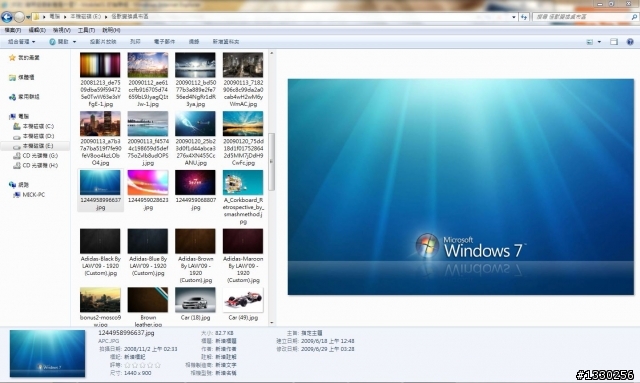Click Windows 7 image in preview pane
This screenshot has height=383, width=640.
pos(461,187)
